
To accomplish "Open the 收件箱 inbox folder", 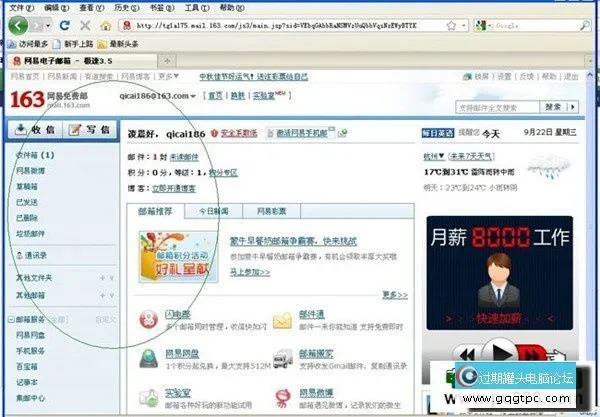I will (x=30, y=156).
